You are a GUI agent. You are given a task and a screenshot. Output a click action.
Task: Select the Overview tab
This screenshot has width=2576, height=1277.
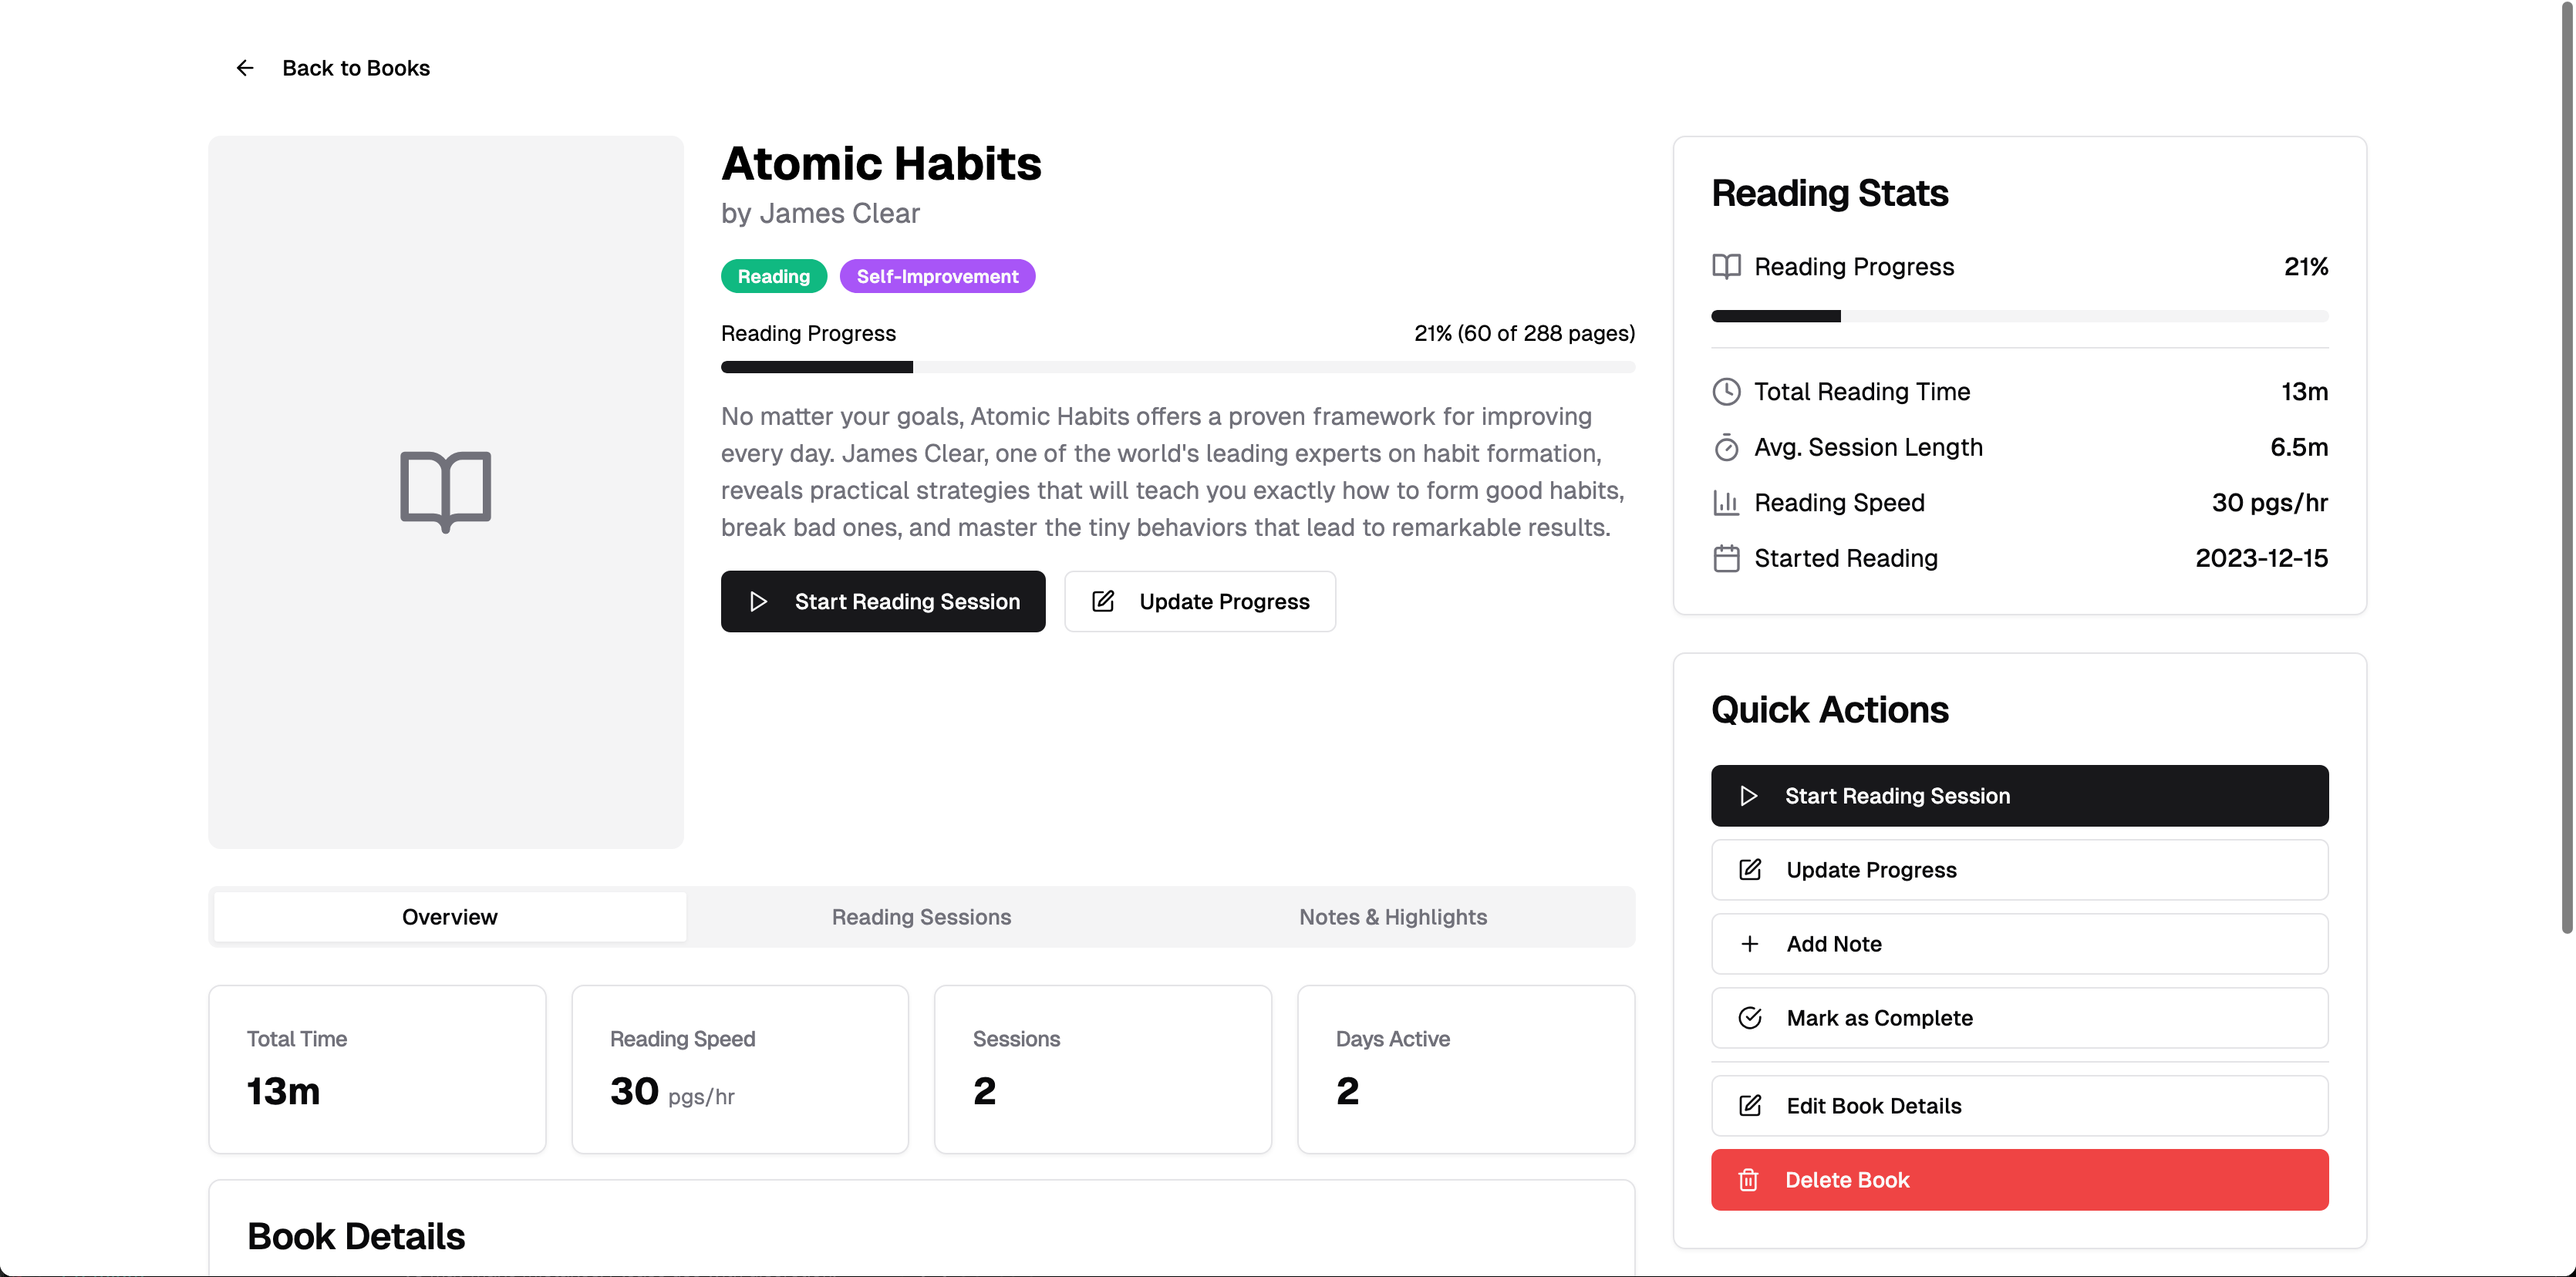450,917
